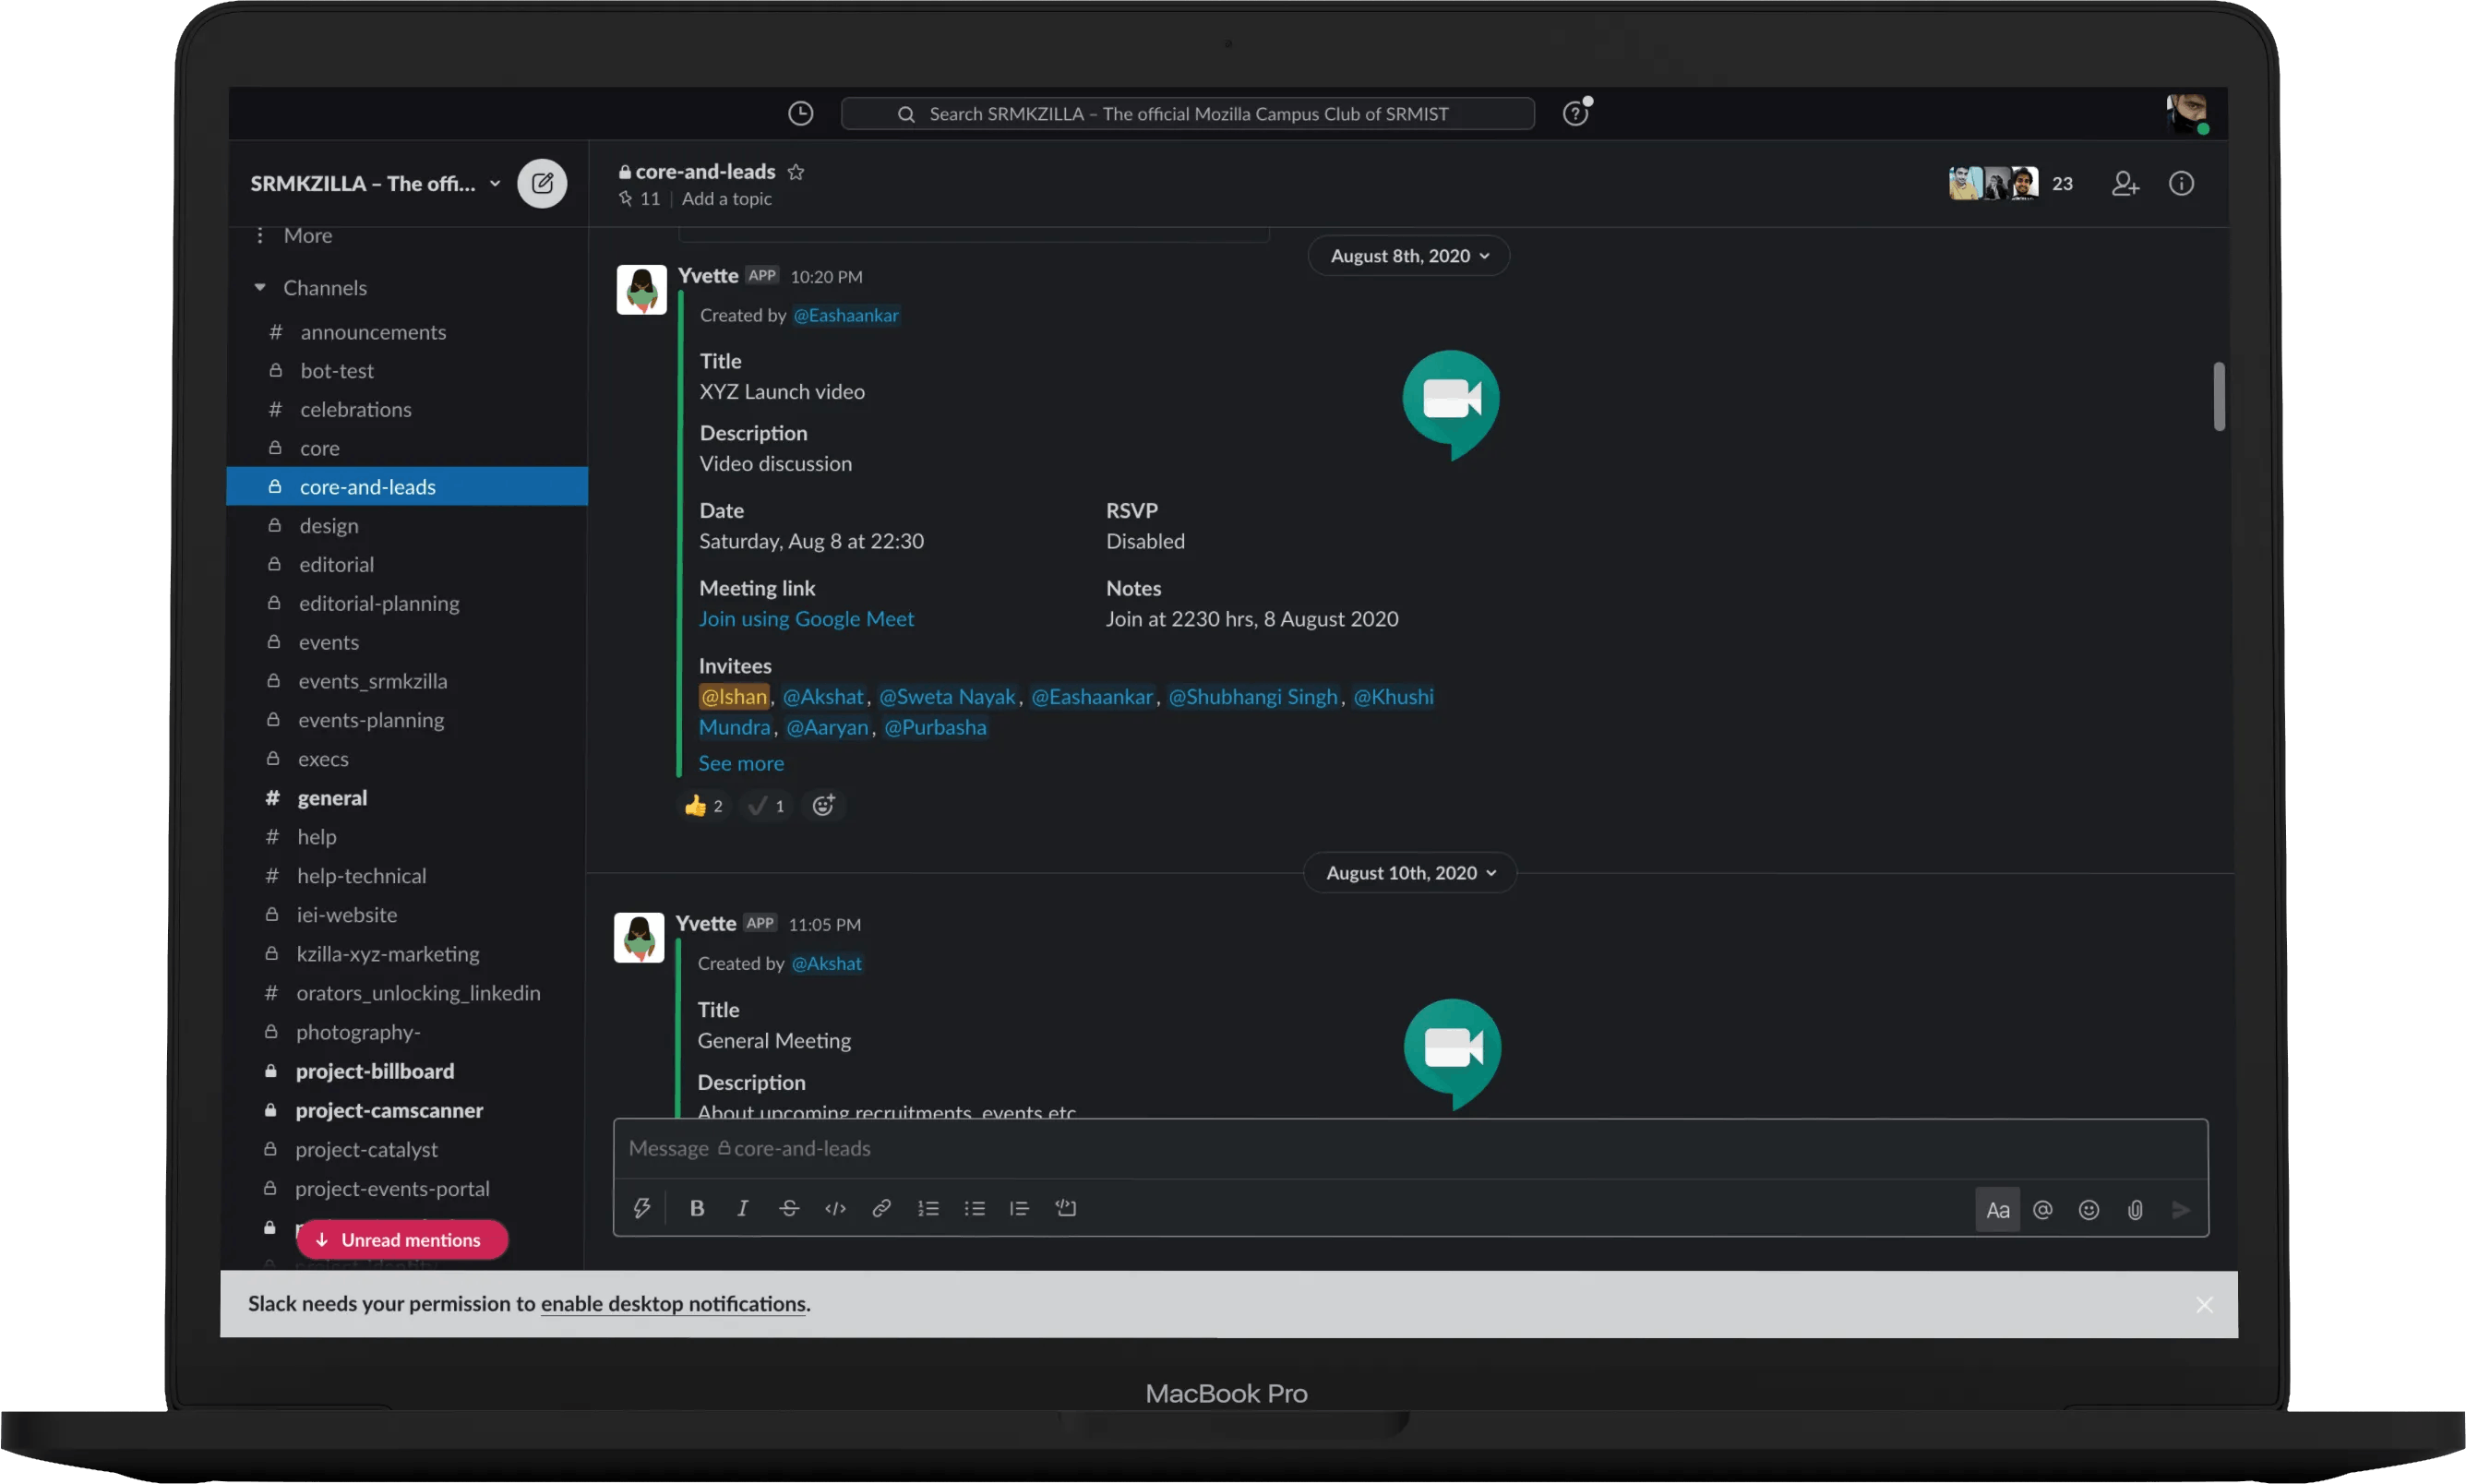The width and height of the screenshot is (2466, 1484).
Task: Send the message arrow
Action: click(2181, 1210)
